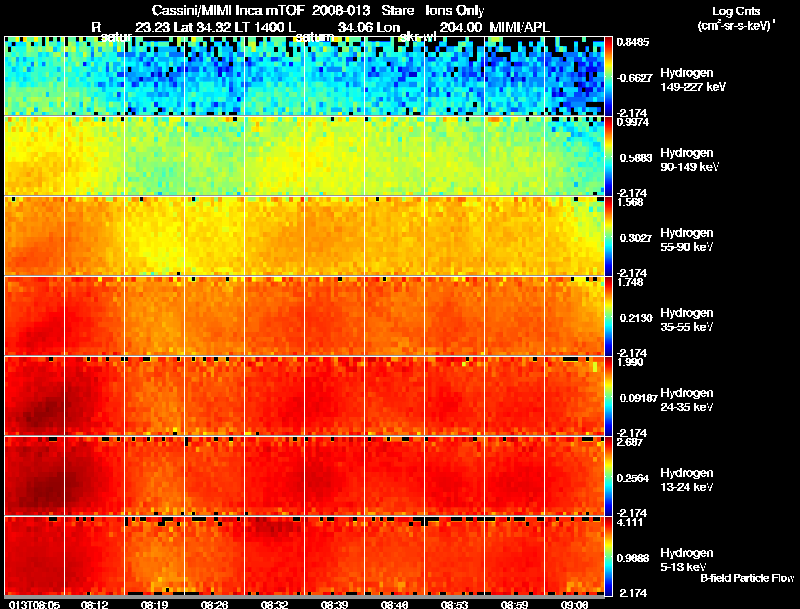Click the color scale bar beside Hydrogen 149-227 keV

pos(608,76)
